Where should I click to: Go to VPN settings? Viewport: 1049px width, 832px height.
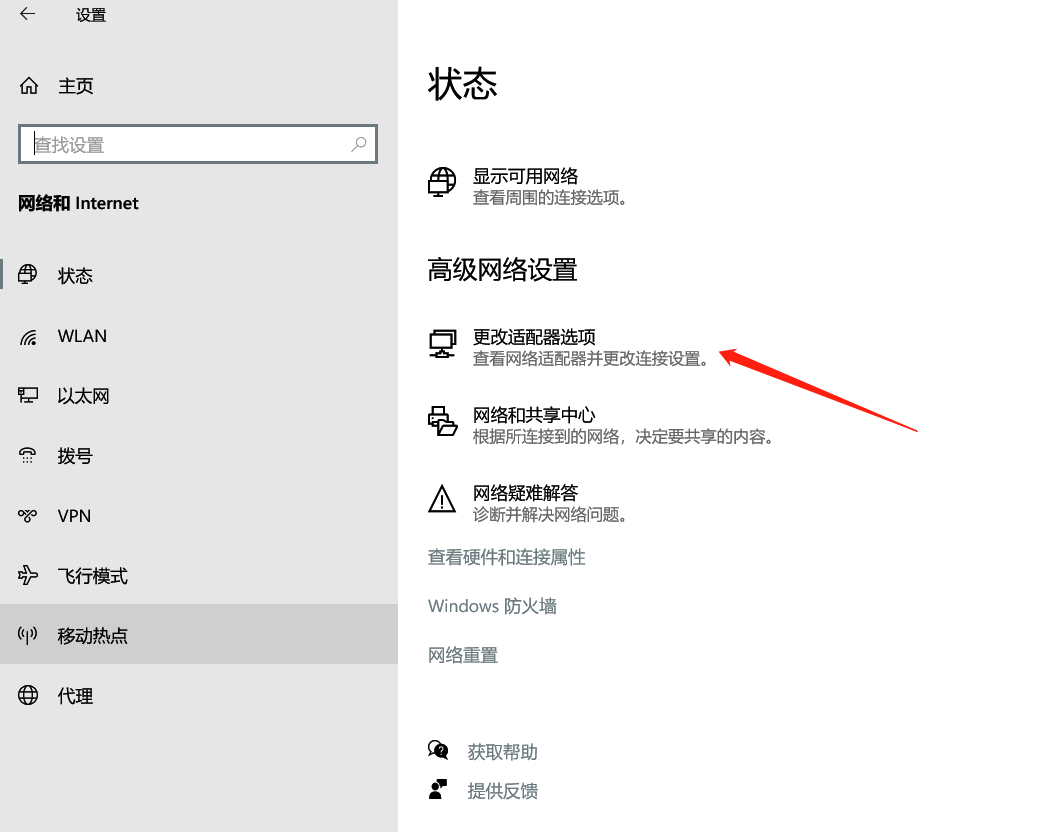[199, 516]
